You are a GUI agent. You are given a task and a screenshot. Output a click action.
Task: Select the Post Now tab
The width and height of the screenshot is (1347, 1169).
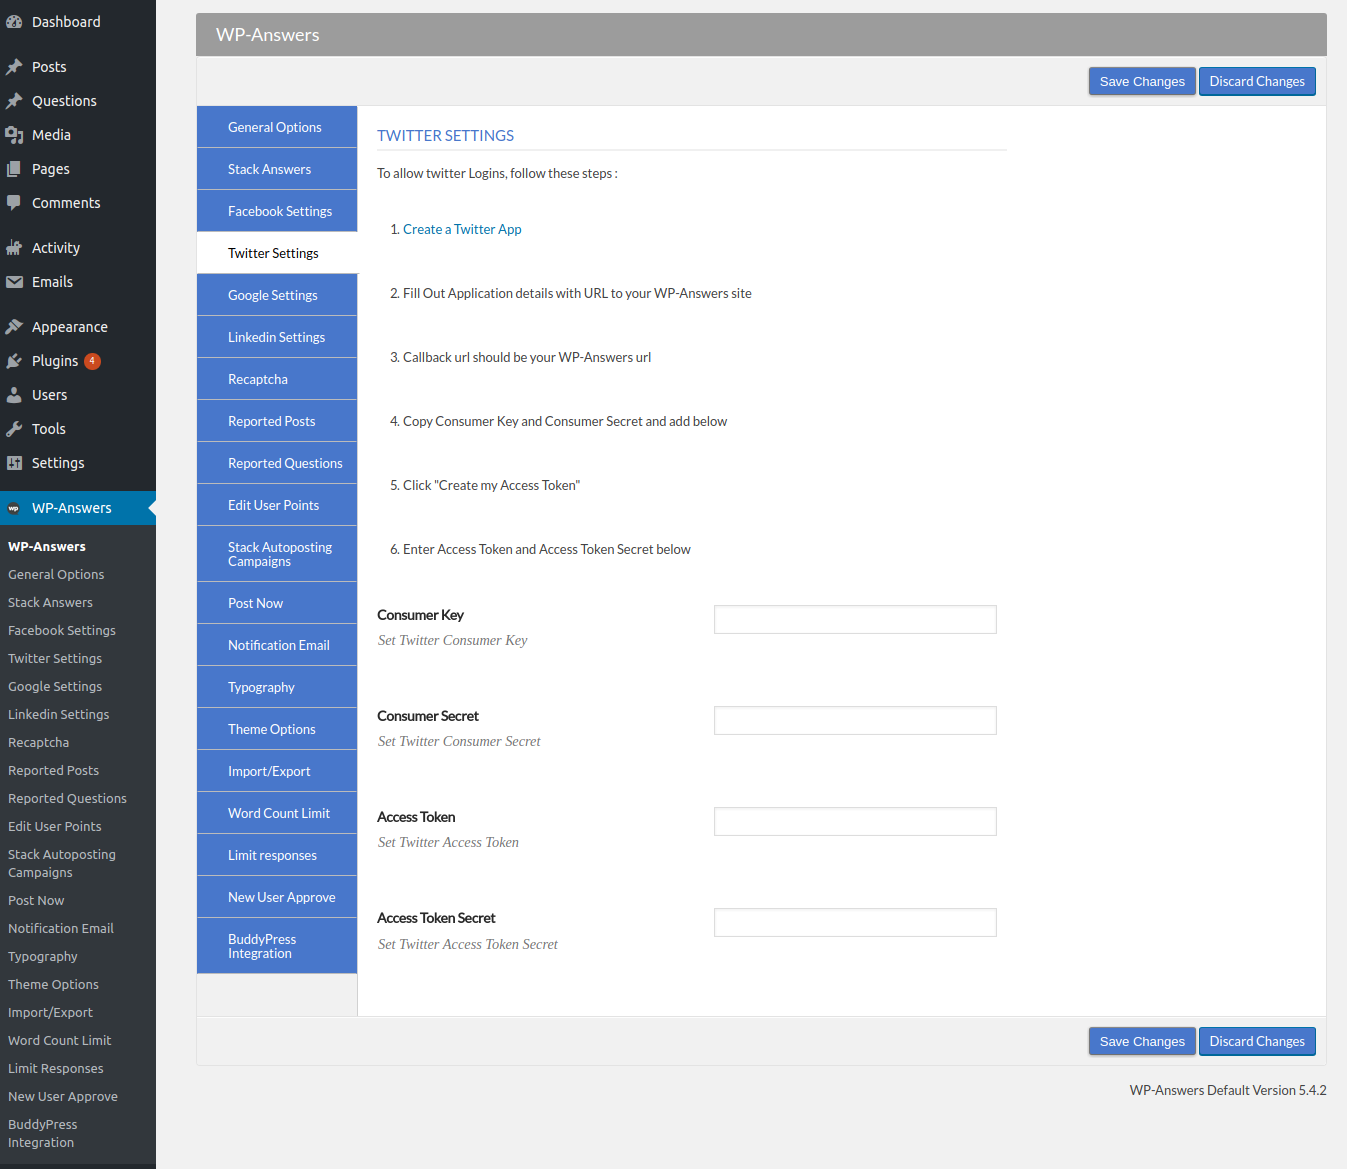(x=277, y=603)
